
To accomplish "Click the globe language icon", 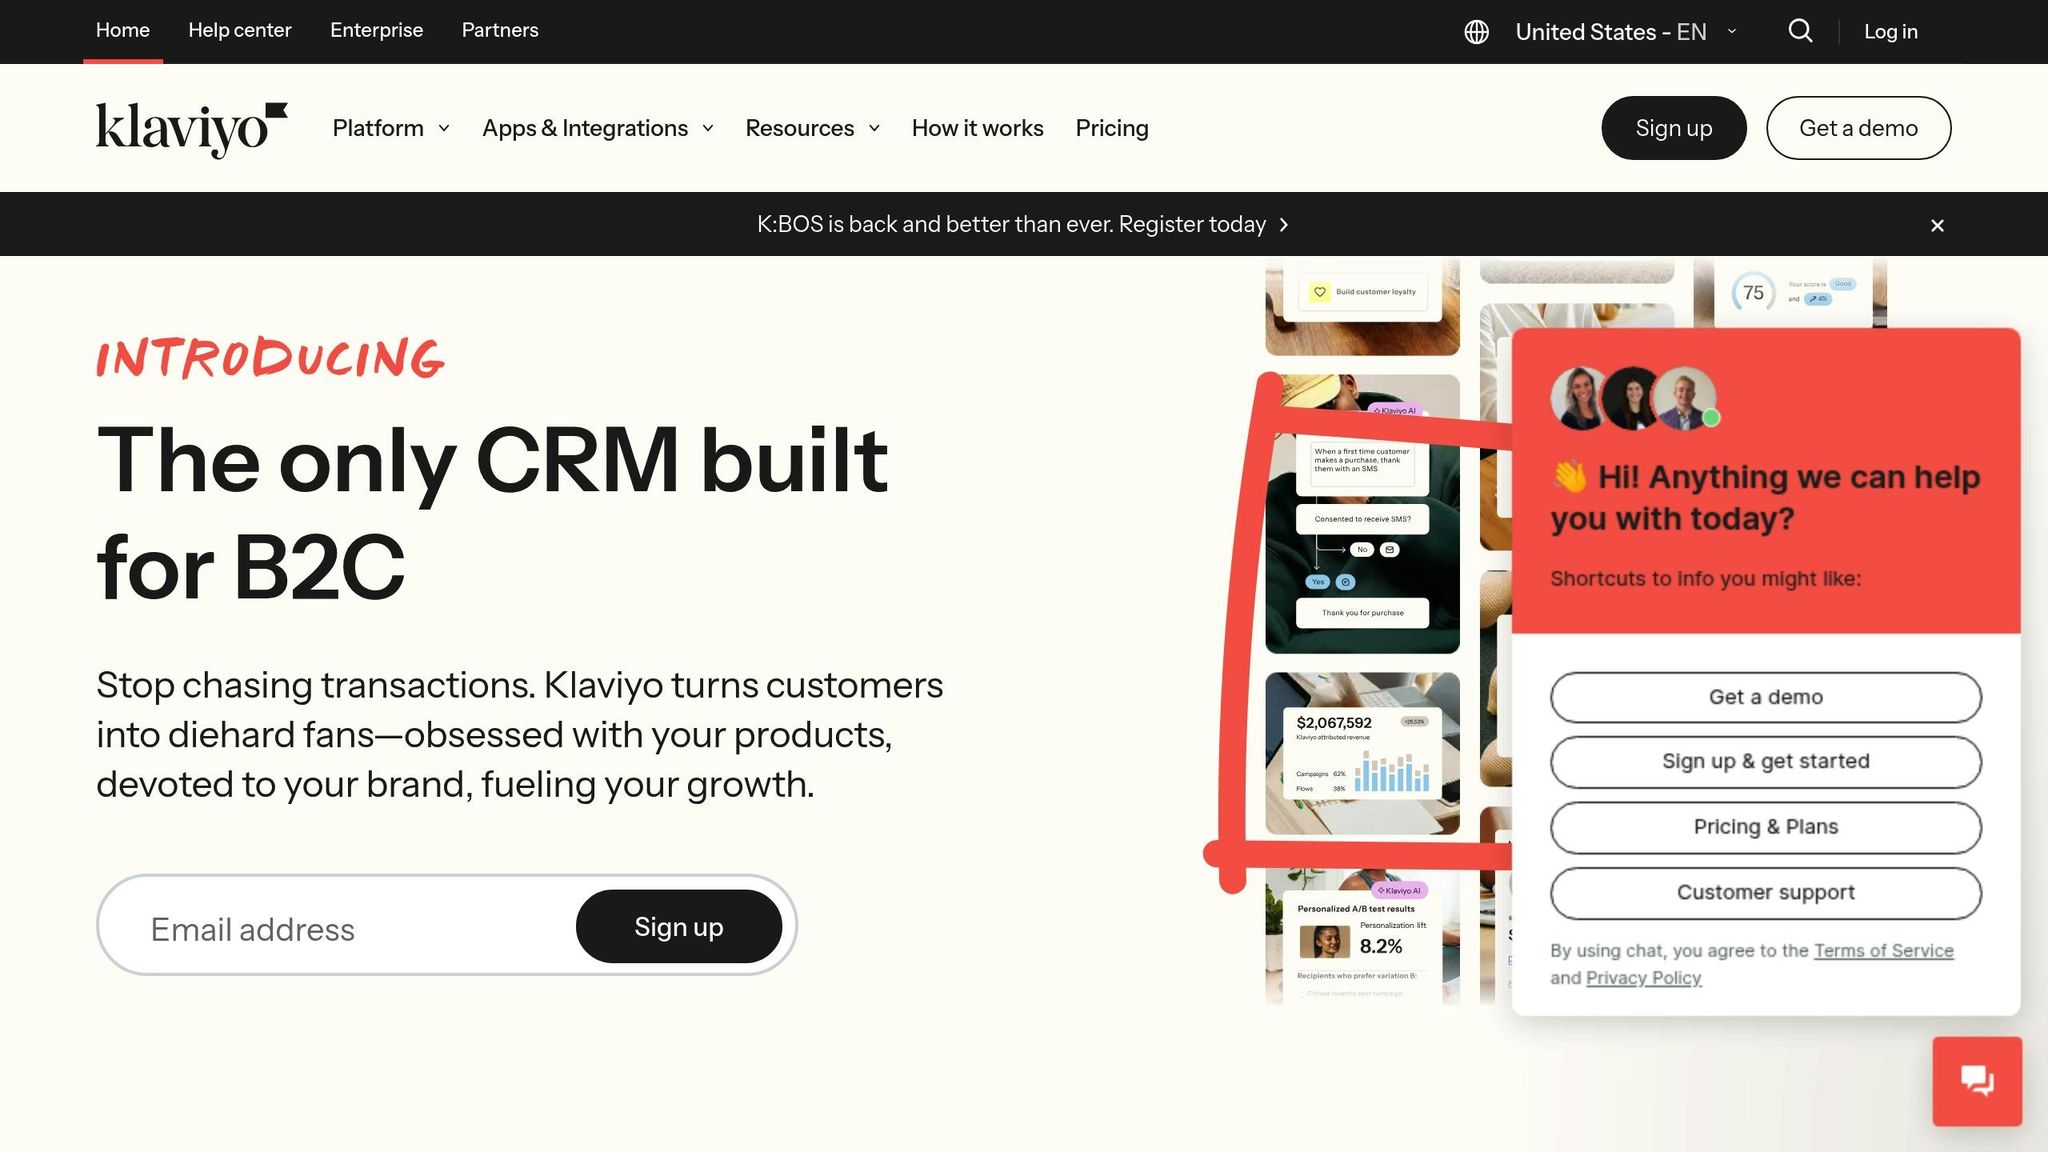I will tap(1476, 32).
